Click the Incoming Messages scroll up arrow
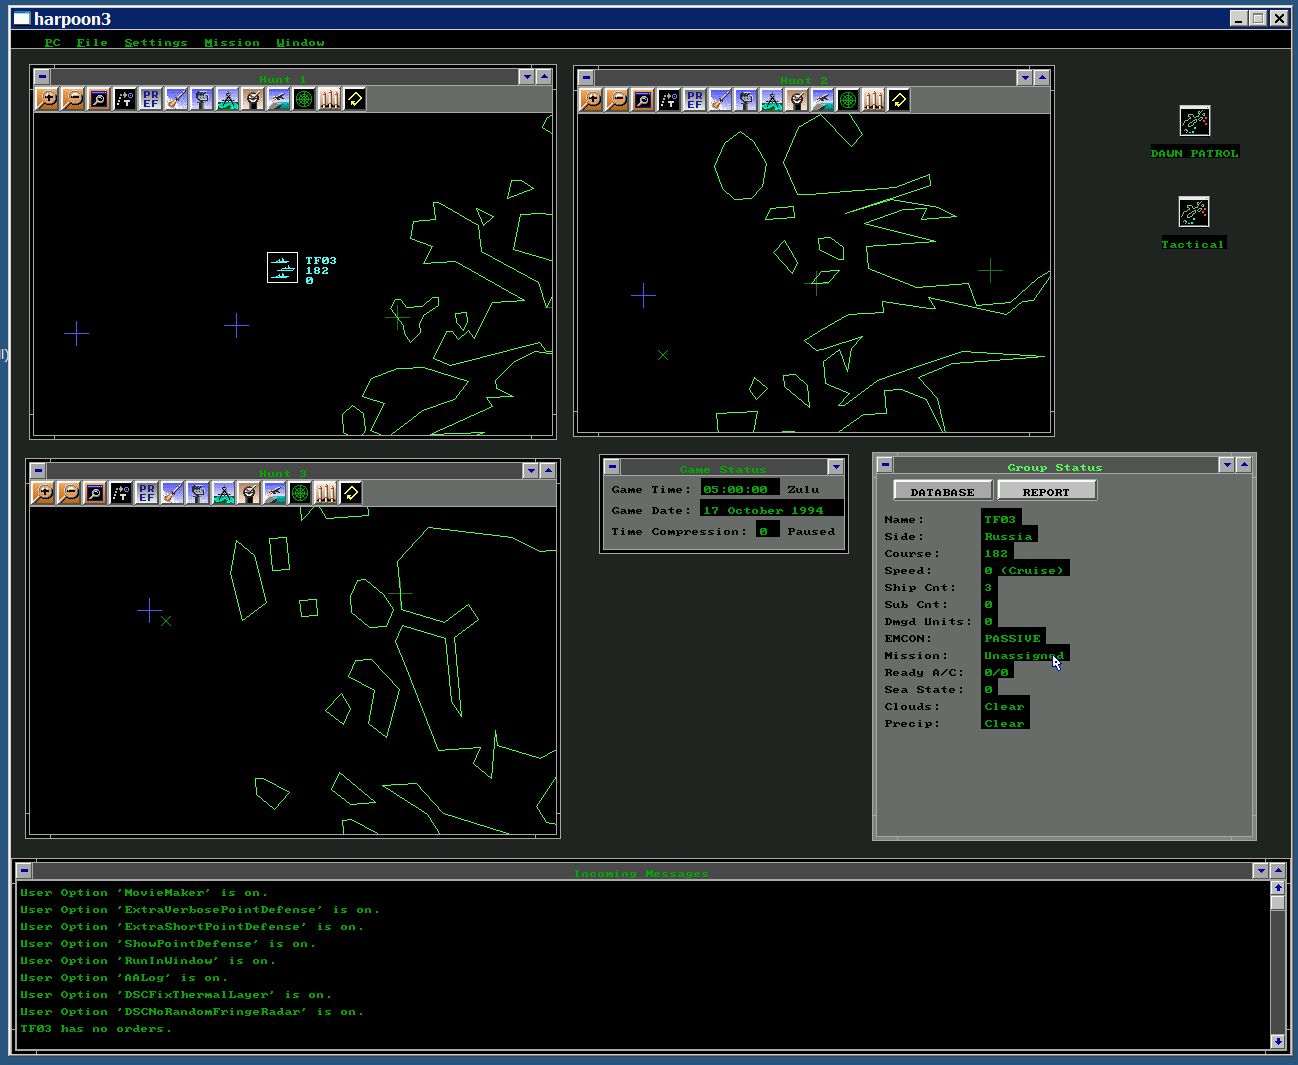This screenshot has height=1065, width=1298. 1277,888
